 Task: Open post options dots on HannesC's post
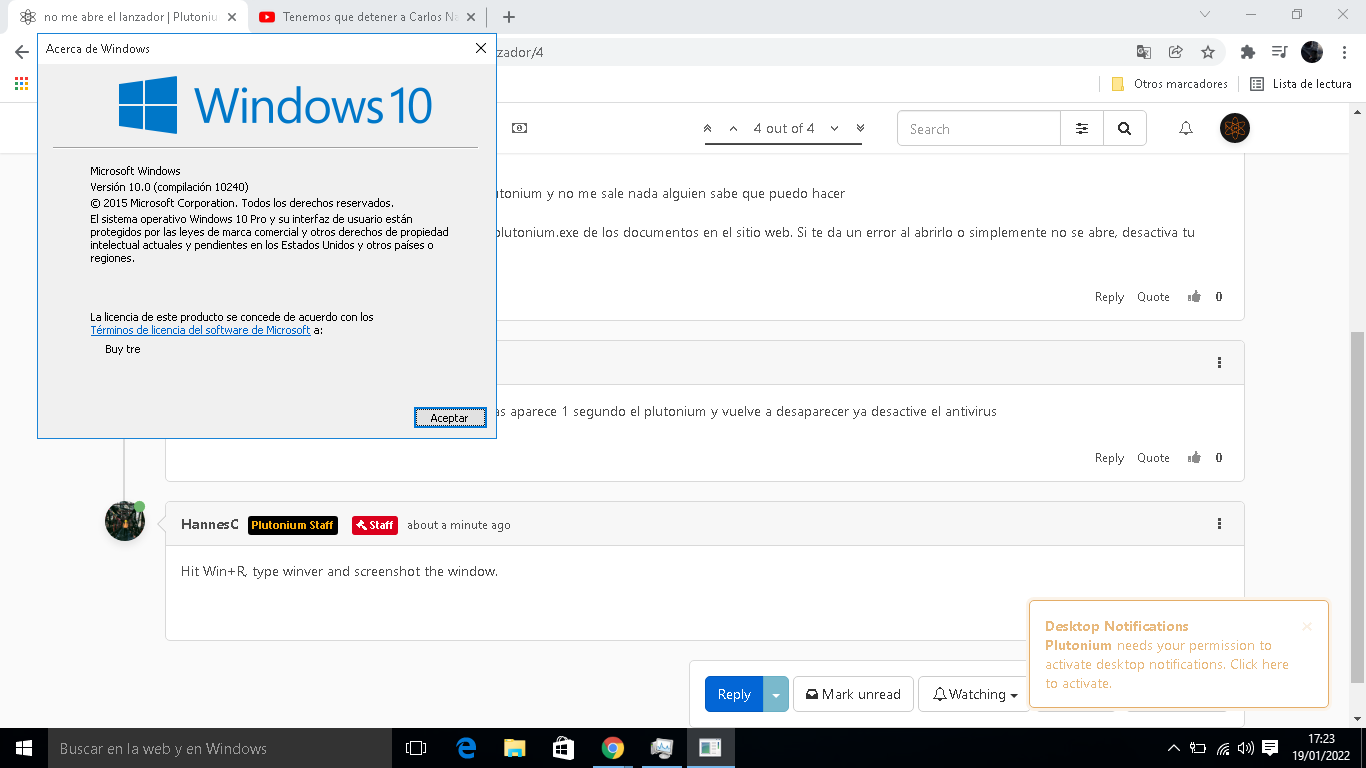pos(1219,523)
